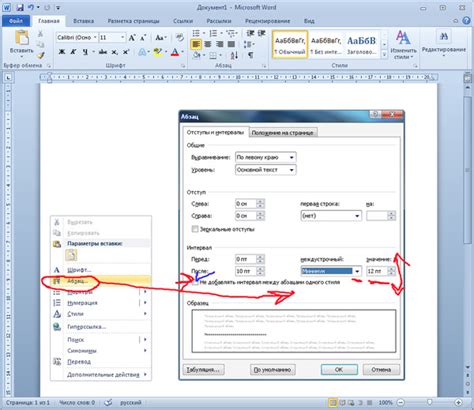Click the Слева indent input field

246,204
